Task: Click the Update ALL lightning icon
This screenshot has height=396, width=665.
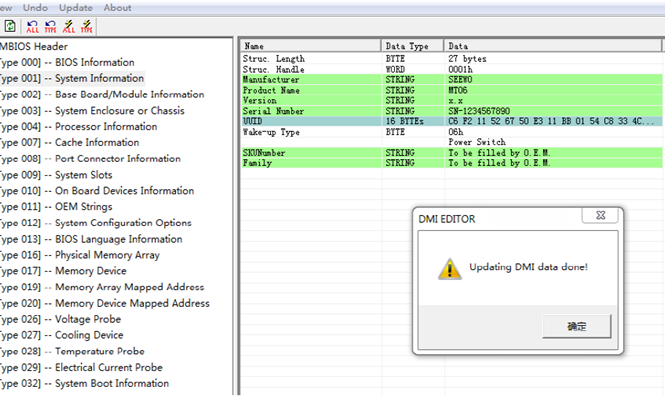Action: (69, 27)
